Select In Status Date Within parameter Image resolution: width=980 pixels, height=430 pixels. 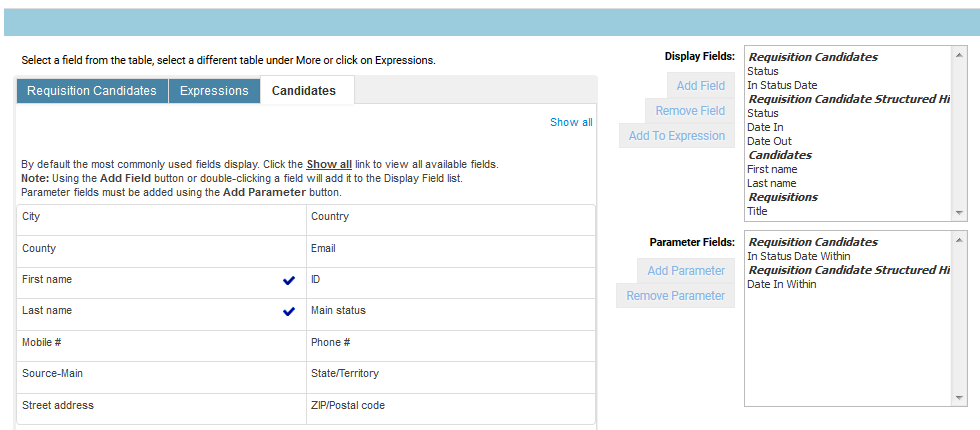(x=798, y=256)
